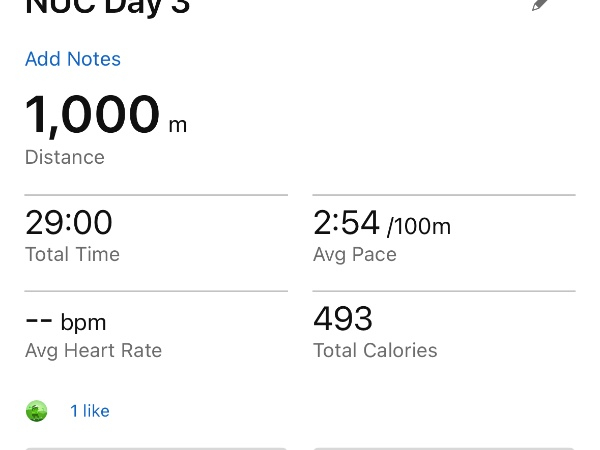
Task: Tap the 29:00 total time value
Action: (x=69, y=222)
